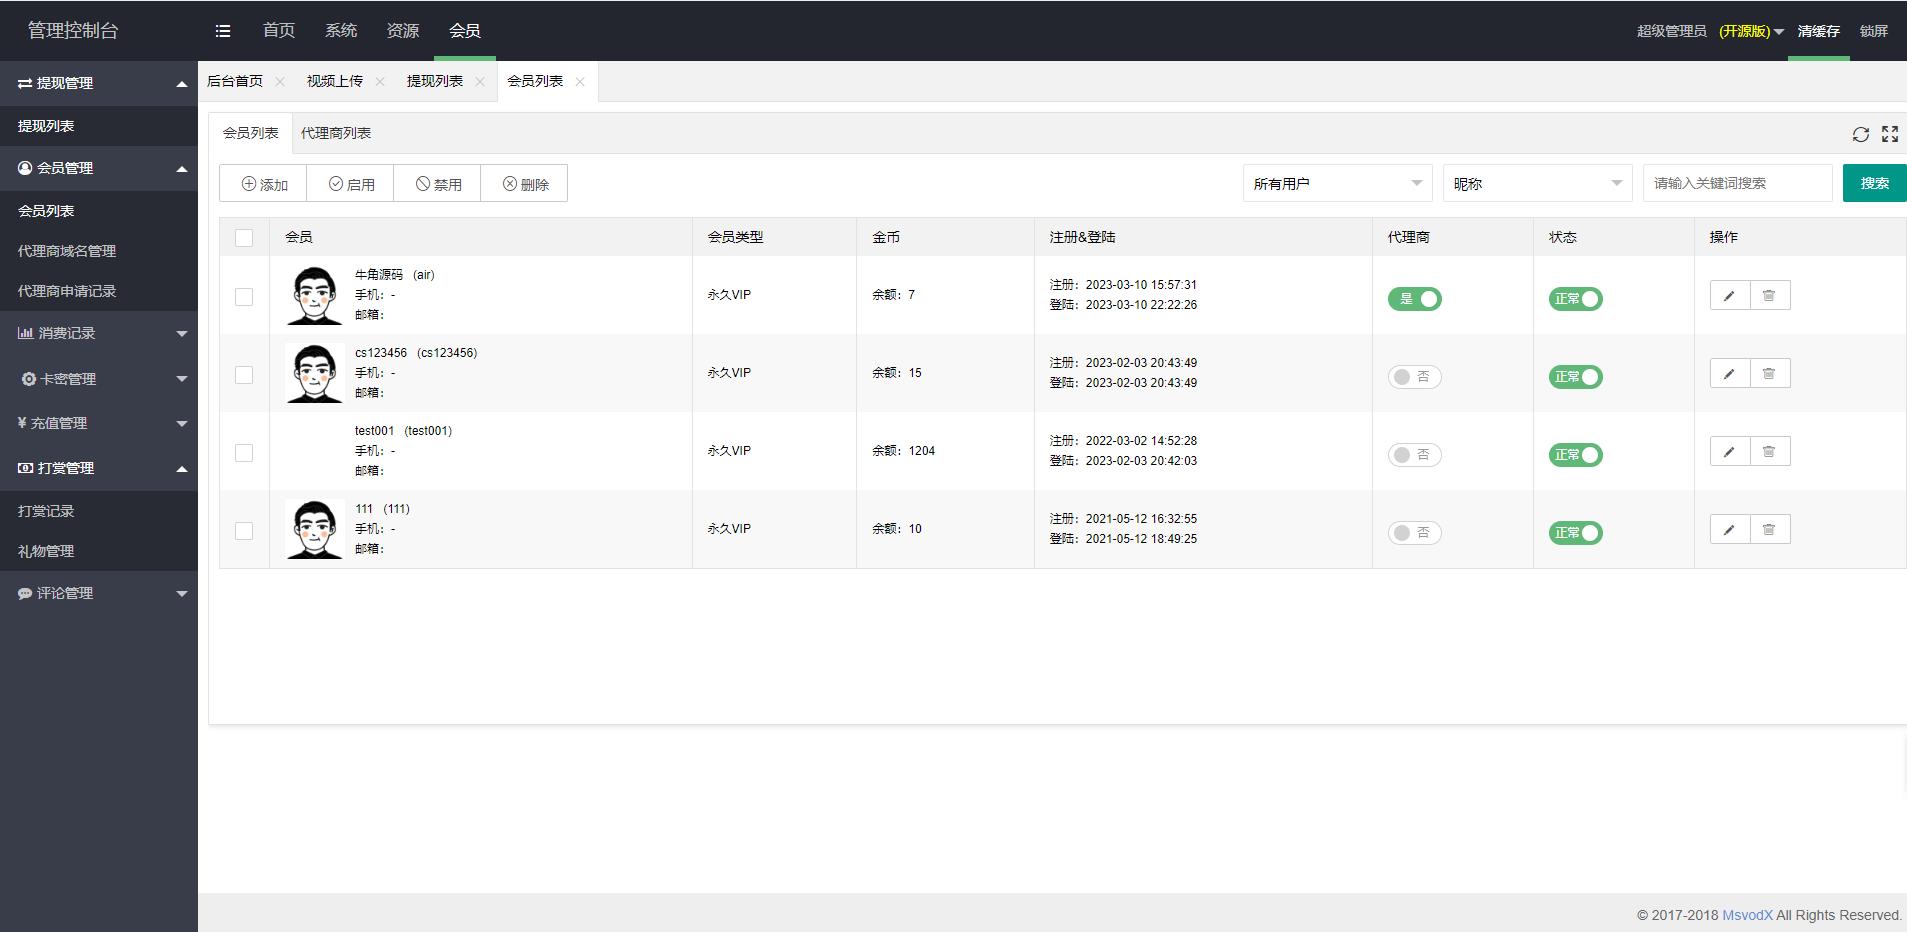Collapse the 会员管理 sidebar section
The image size is (1907, 932).
point(99,168)
